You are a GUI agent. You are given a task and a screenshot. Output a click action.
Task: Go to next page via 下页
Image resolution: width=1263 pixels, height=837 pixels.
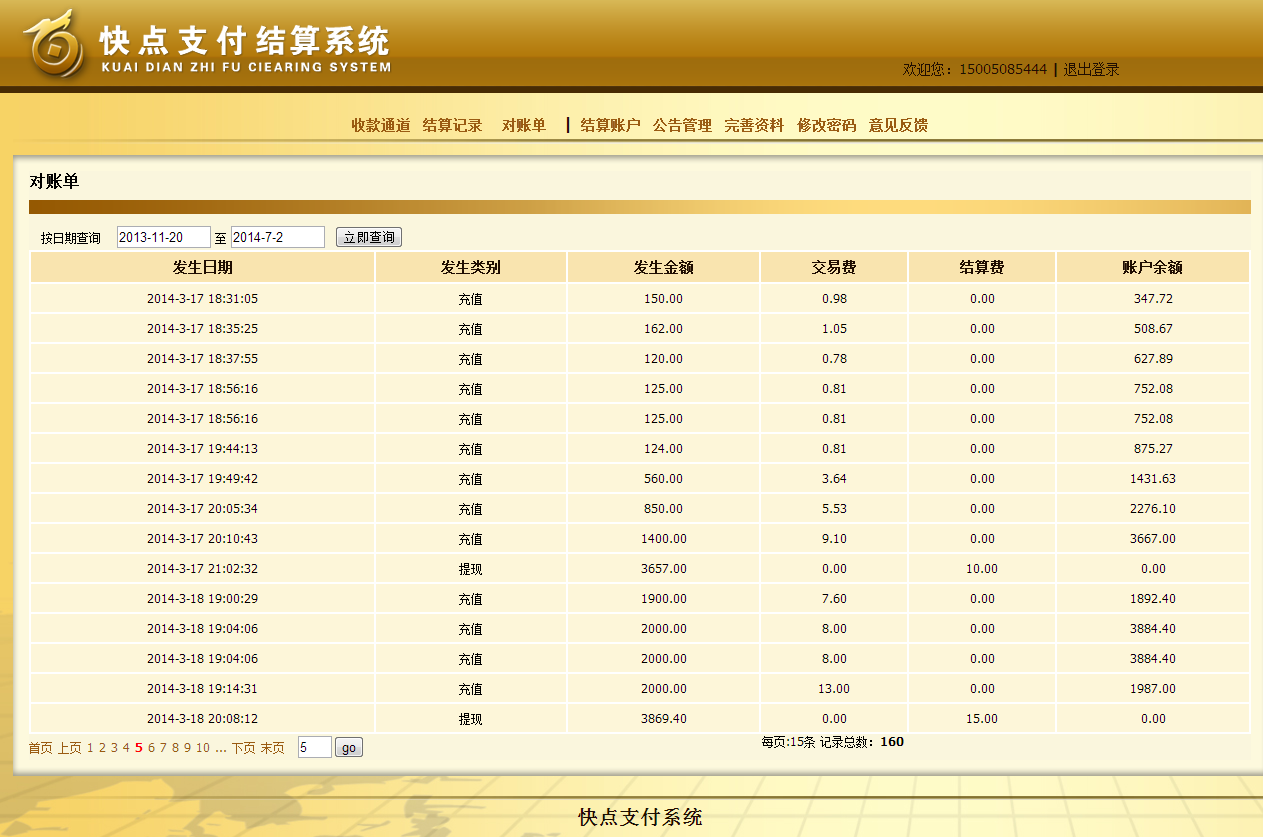pyautogui.click(x=243, y=748)
